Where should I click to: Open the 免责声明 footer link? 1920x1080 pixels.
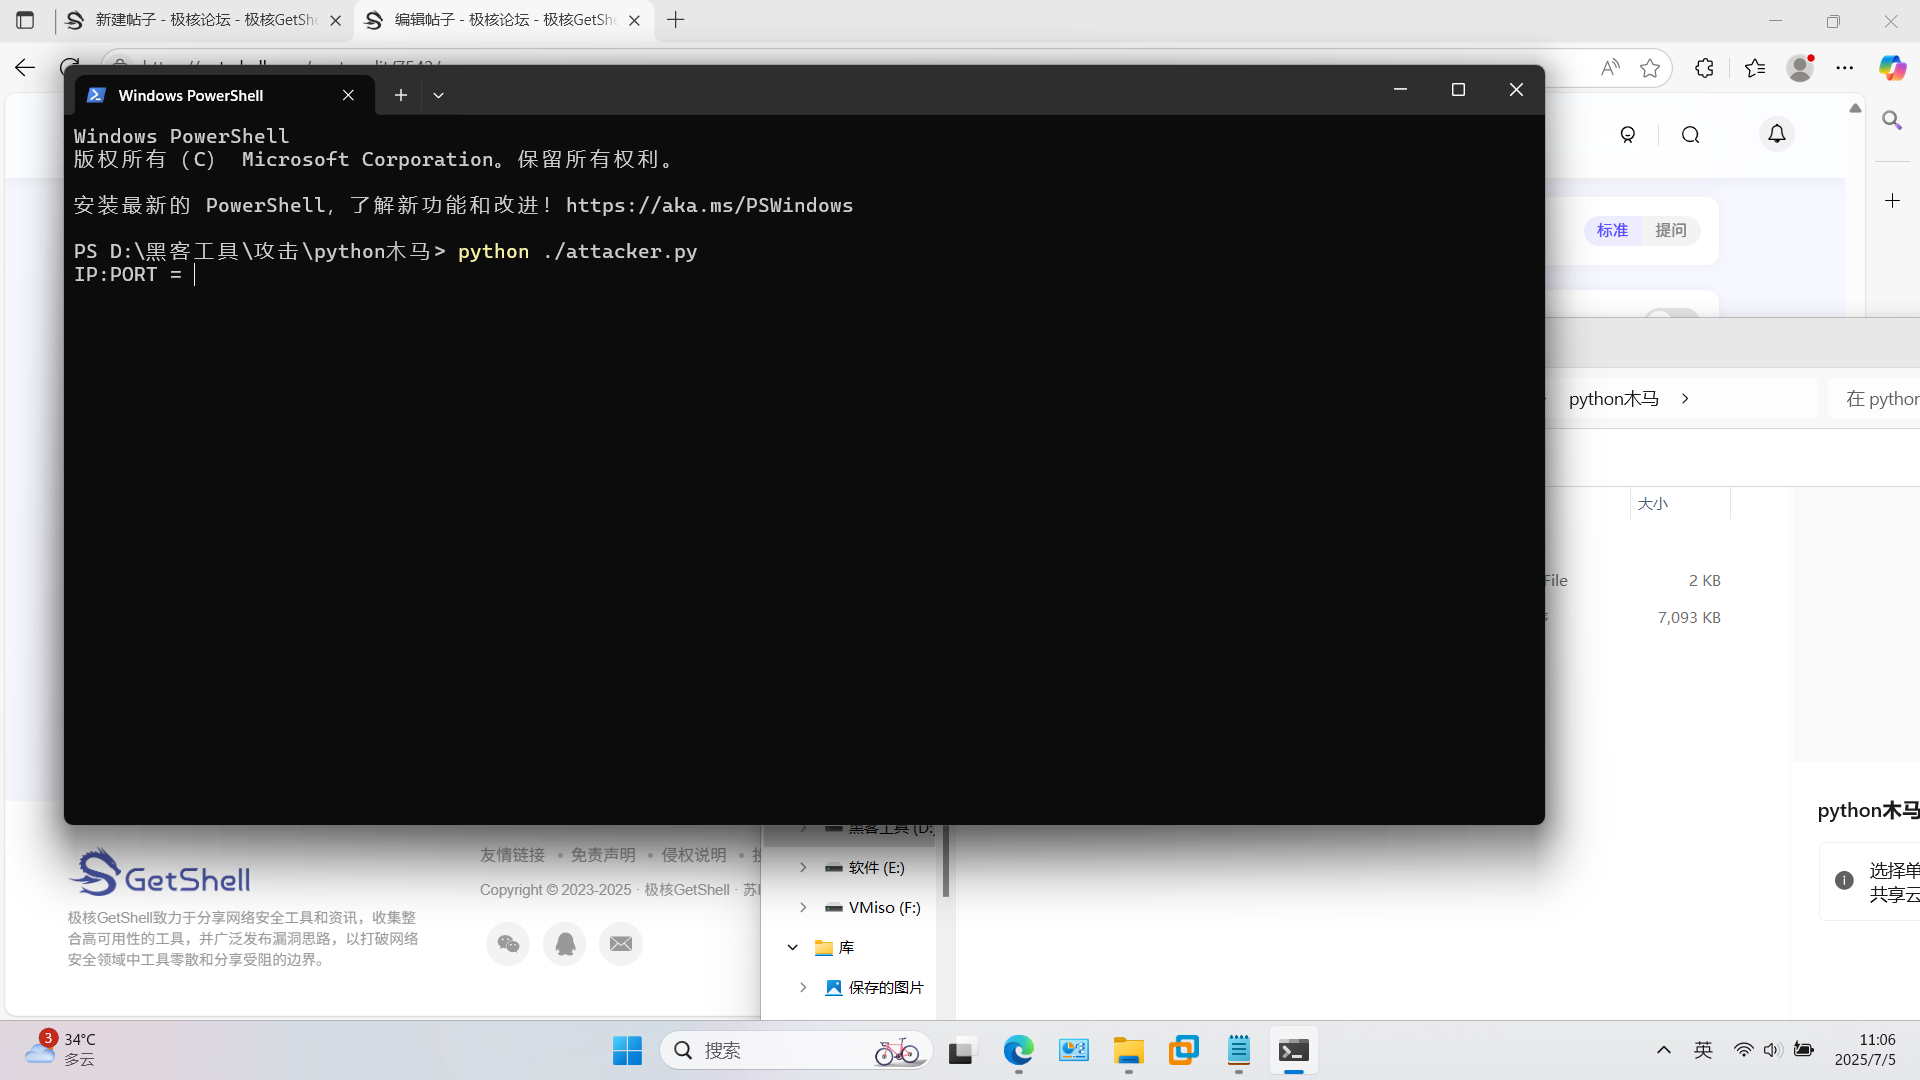click(603, 855)
